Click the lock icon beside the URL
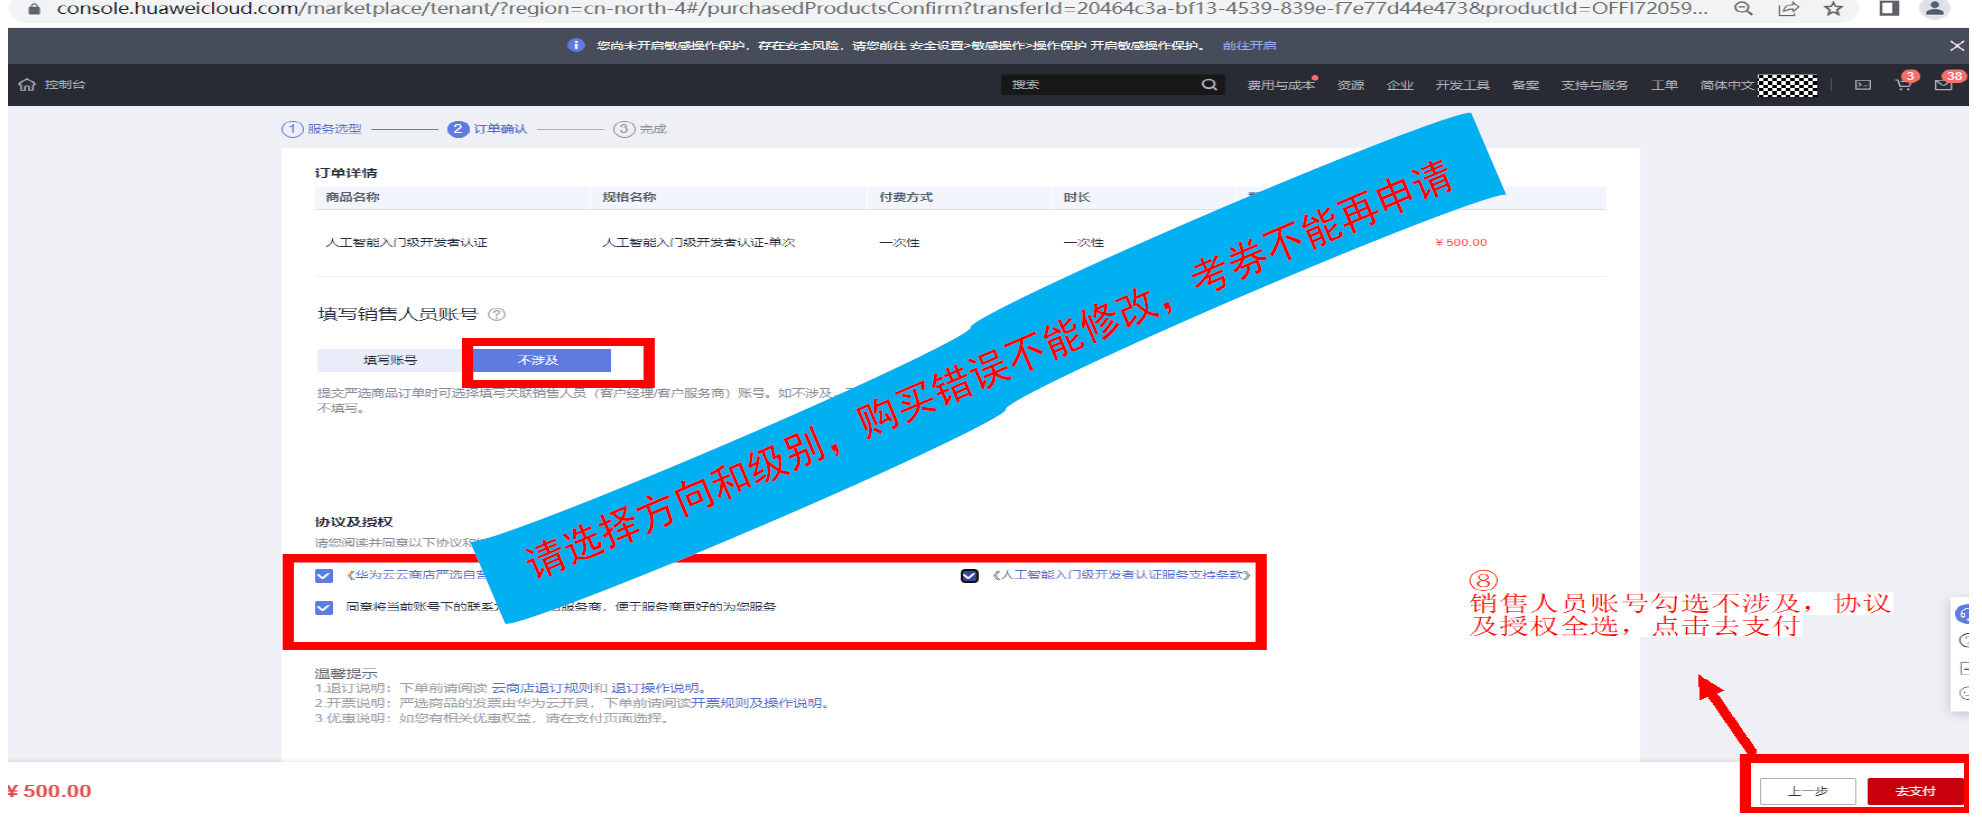 (34, 9)
